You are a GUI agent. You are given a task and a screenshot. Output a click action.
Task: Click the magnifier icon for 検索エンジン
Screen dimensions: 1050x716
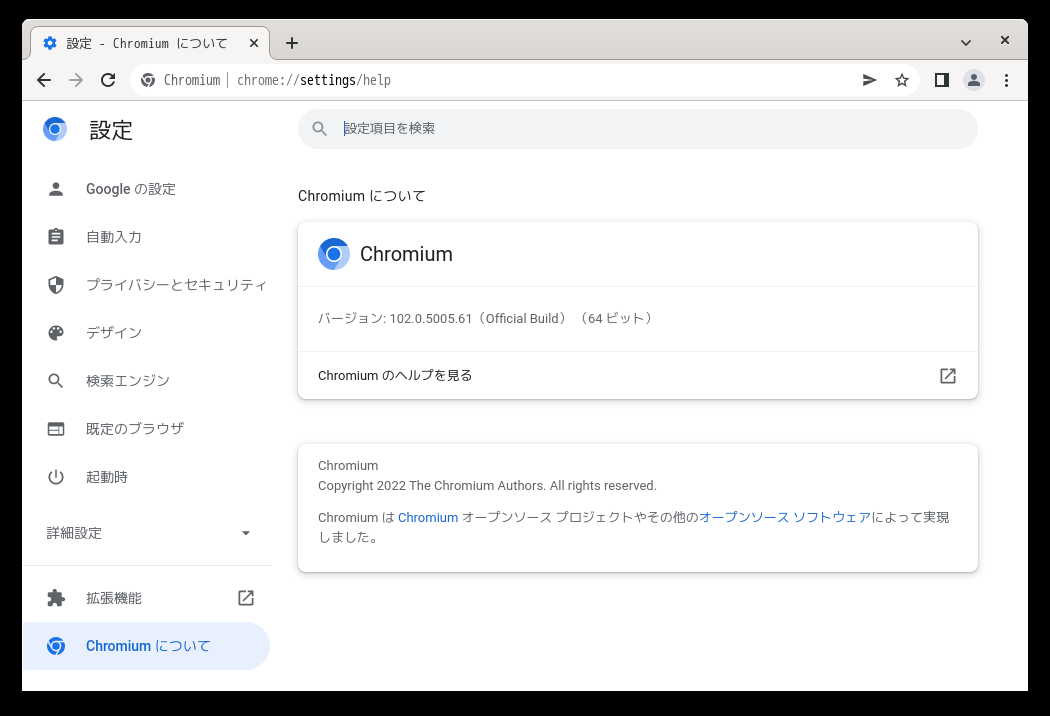[56, 381]
